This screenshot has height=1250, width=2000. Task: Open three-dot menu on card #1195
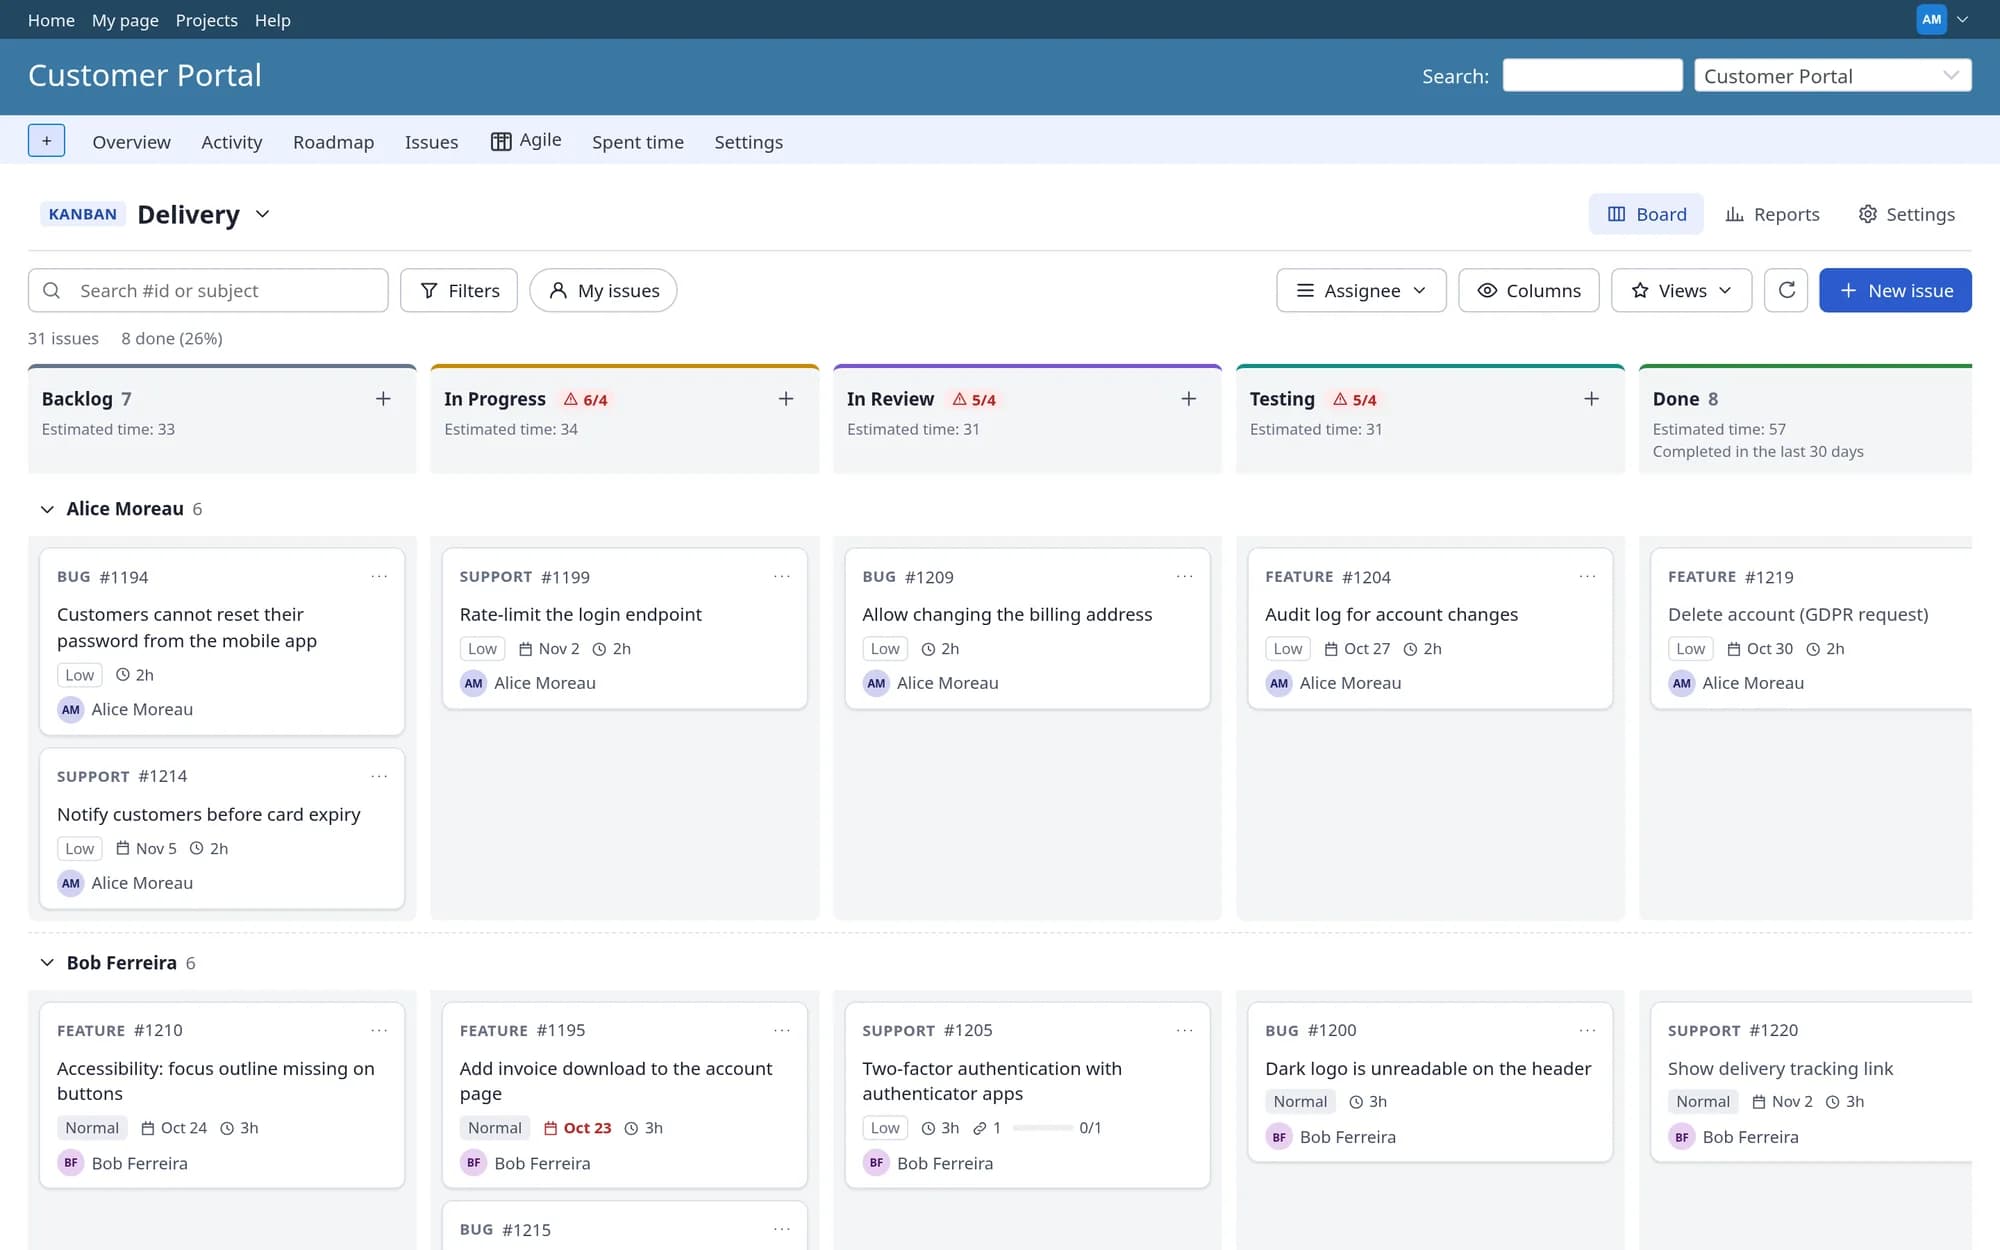coord(782,1030)
